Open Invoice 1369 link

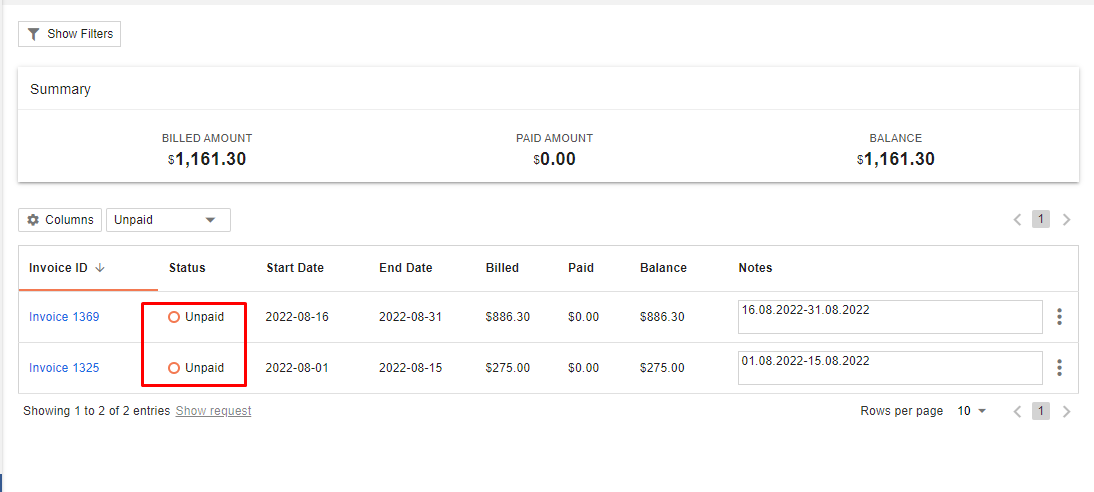click(64, 317)
